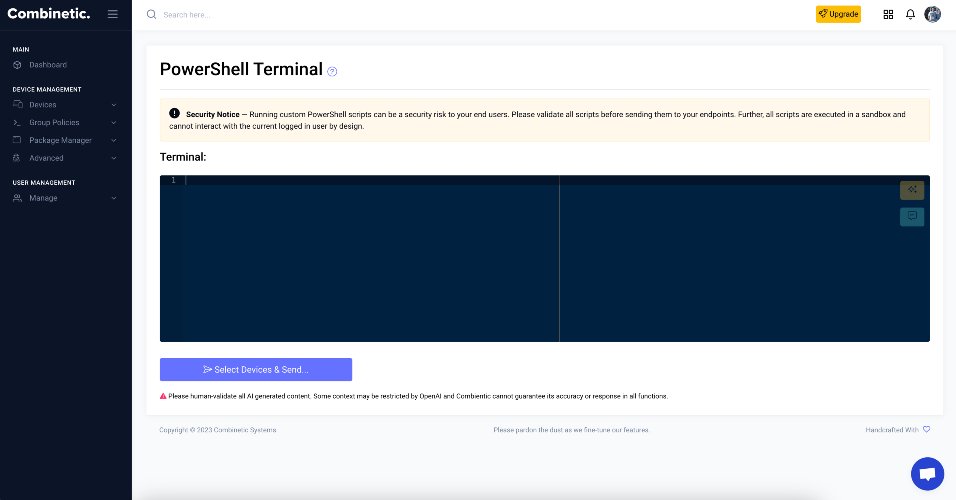Viewport: 956px width, 500px height.
Task: Open the user profile avatar
Action: point(932,14)
